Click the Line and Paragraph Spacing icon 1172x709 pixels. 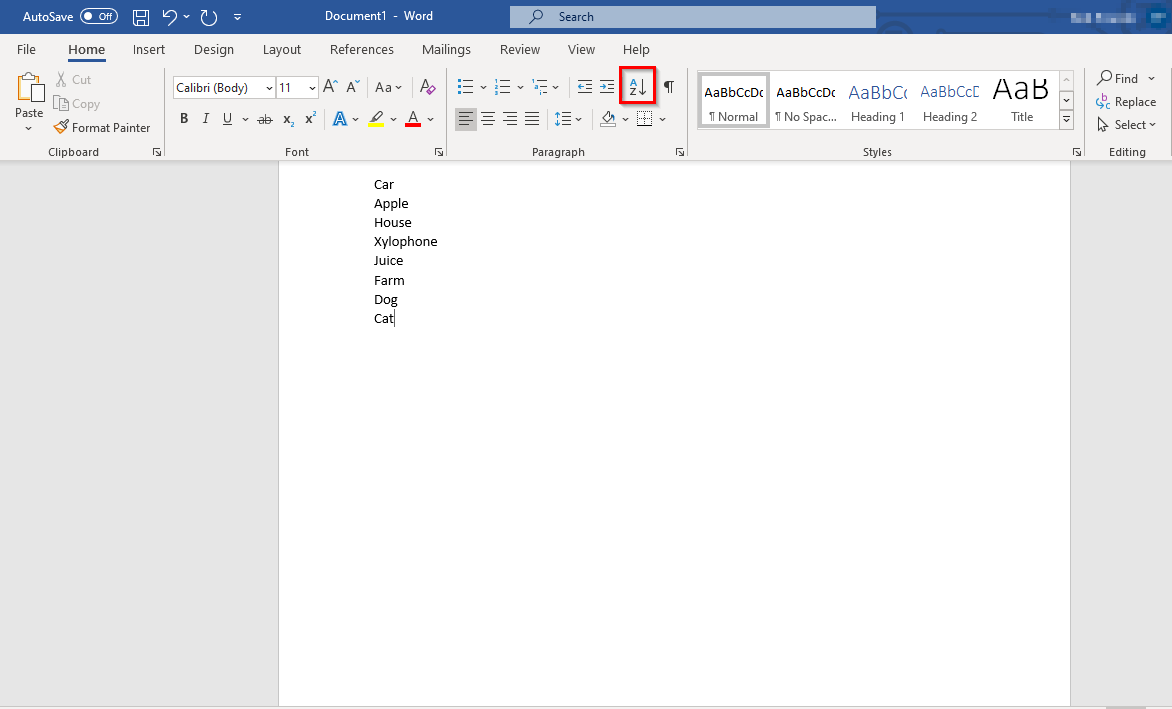click(x=564, y=119)
